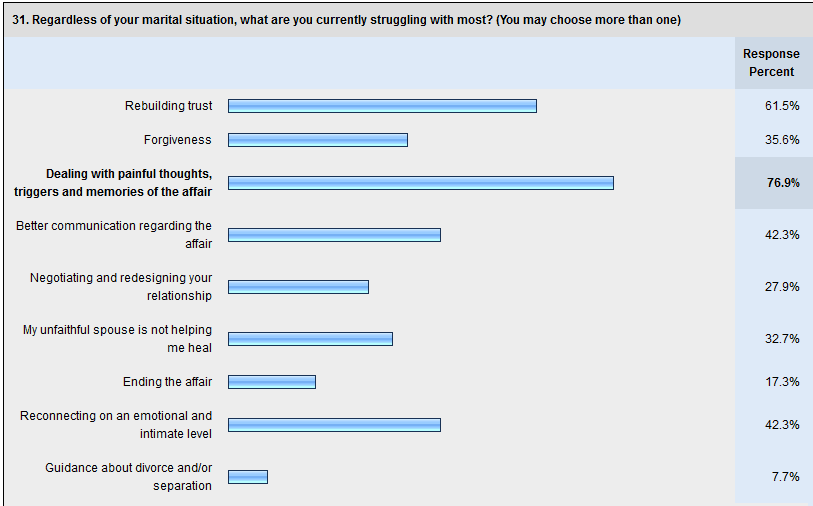Click the 17.3% response value

pyautogui.click(x=782, y=382)
